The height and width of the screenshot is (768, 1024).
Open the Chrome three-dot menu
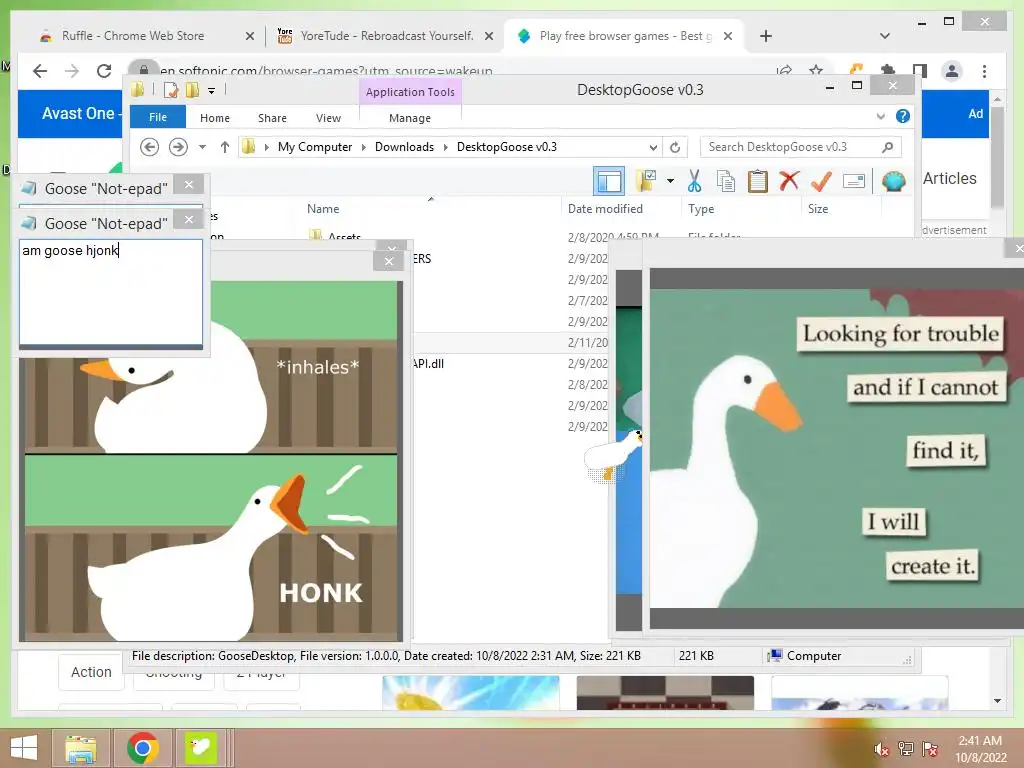pos(984,71)
